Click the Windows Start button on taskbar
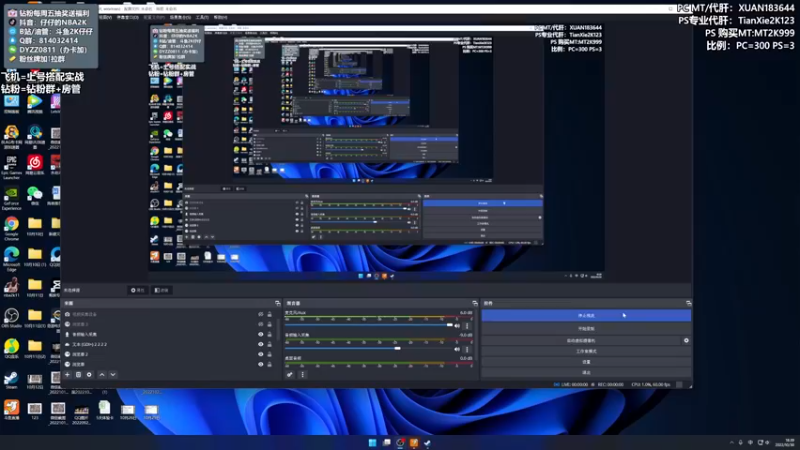Image resolution: width=800 pixels, height=450 pixels. point(372,442)
